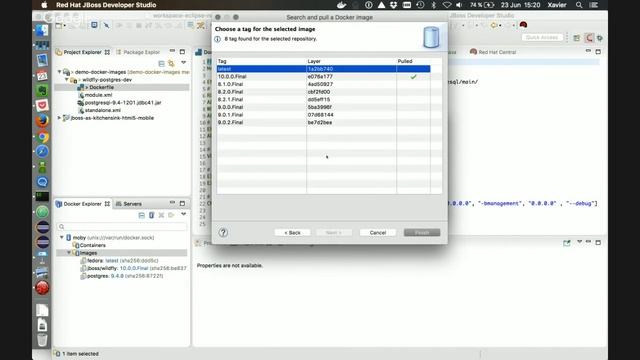Collapse the demo-docker-images project
The image size is (640, 360).
pos(60,72)
